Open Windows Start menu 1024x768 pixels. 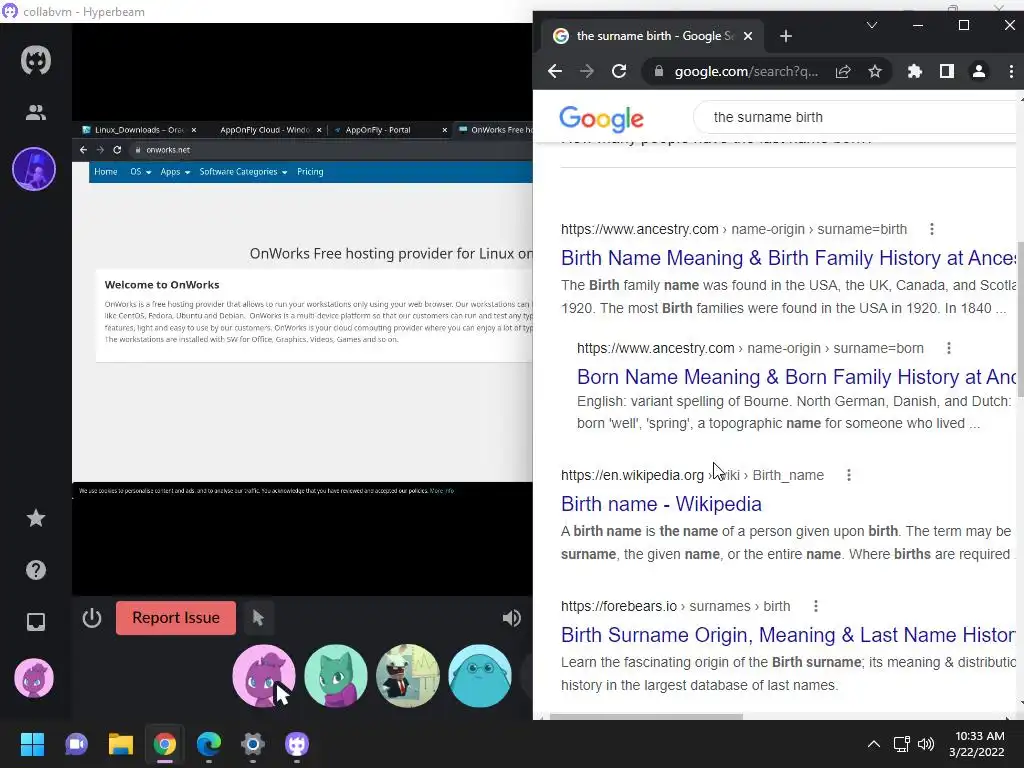pyautogui.click(x=32, y=744)
